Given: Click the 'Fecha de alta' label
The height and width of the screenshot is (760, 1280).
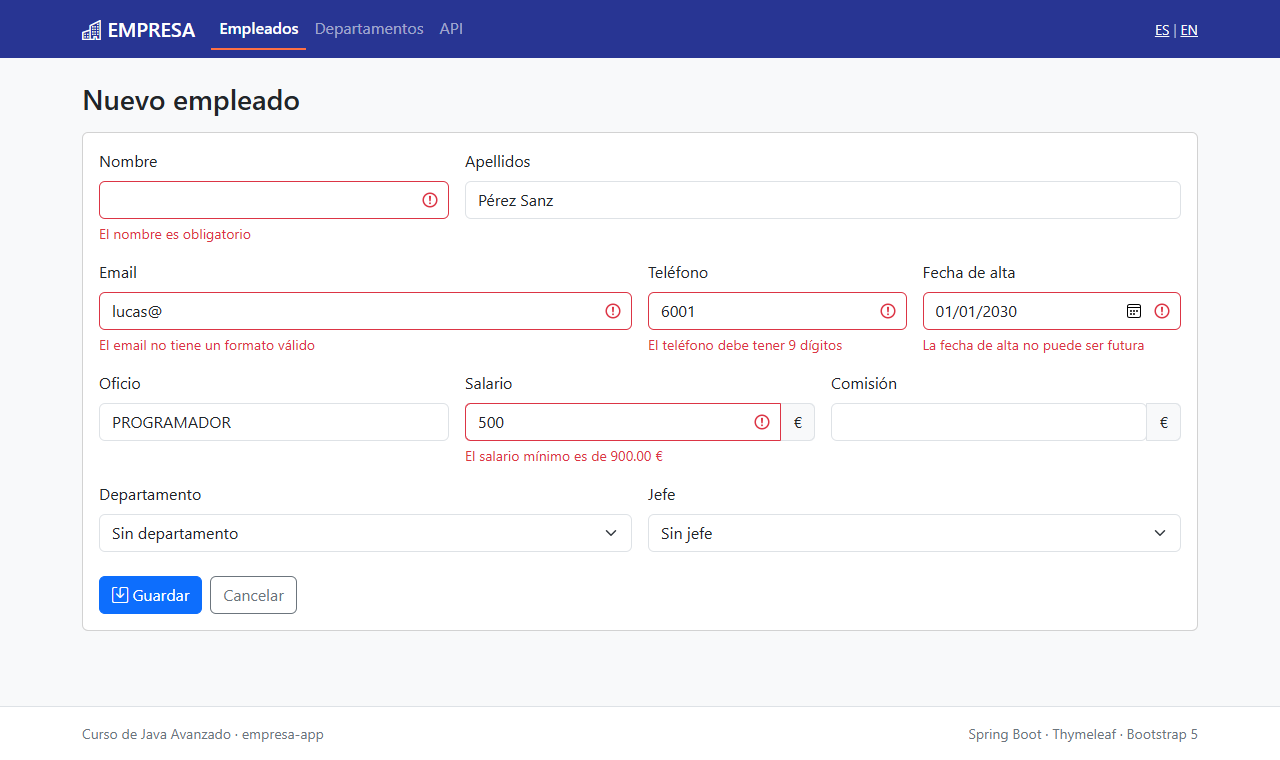Looking at the screenshot, I should (x=969, y=272).
